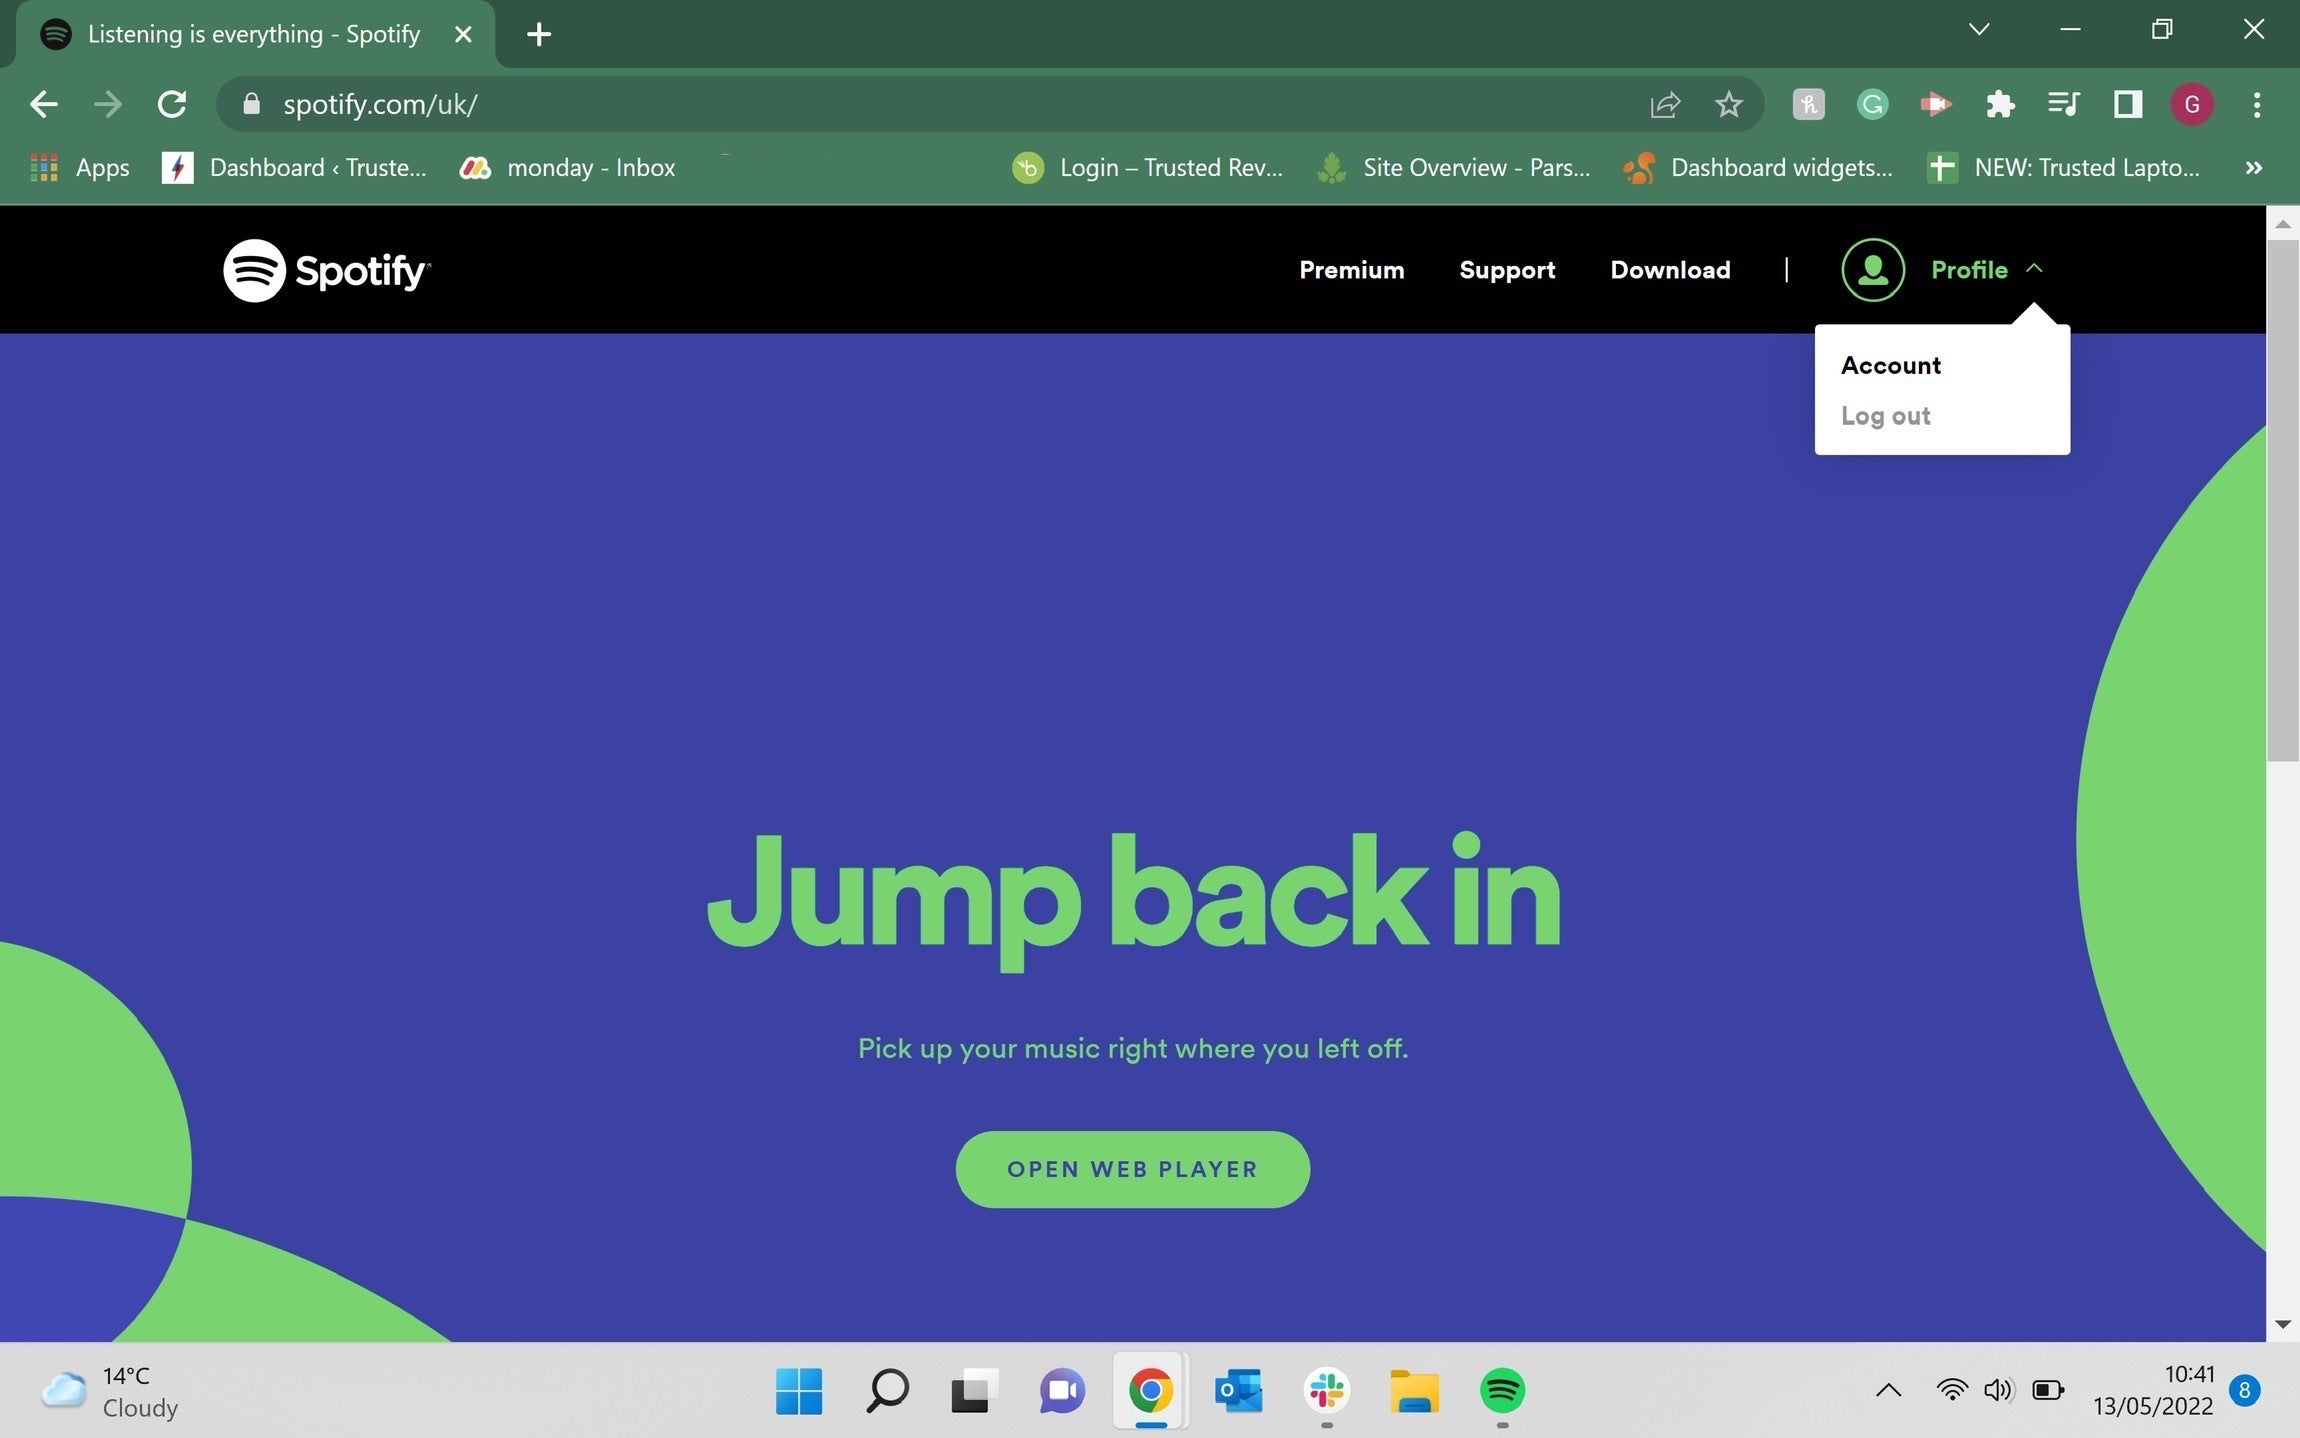
Task: Go to the Support page
Action: (1507, 270)
